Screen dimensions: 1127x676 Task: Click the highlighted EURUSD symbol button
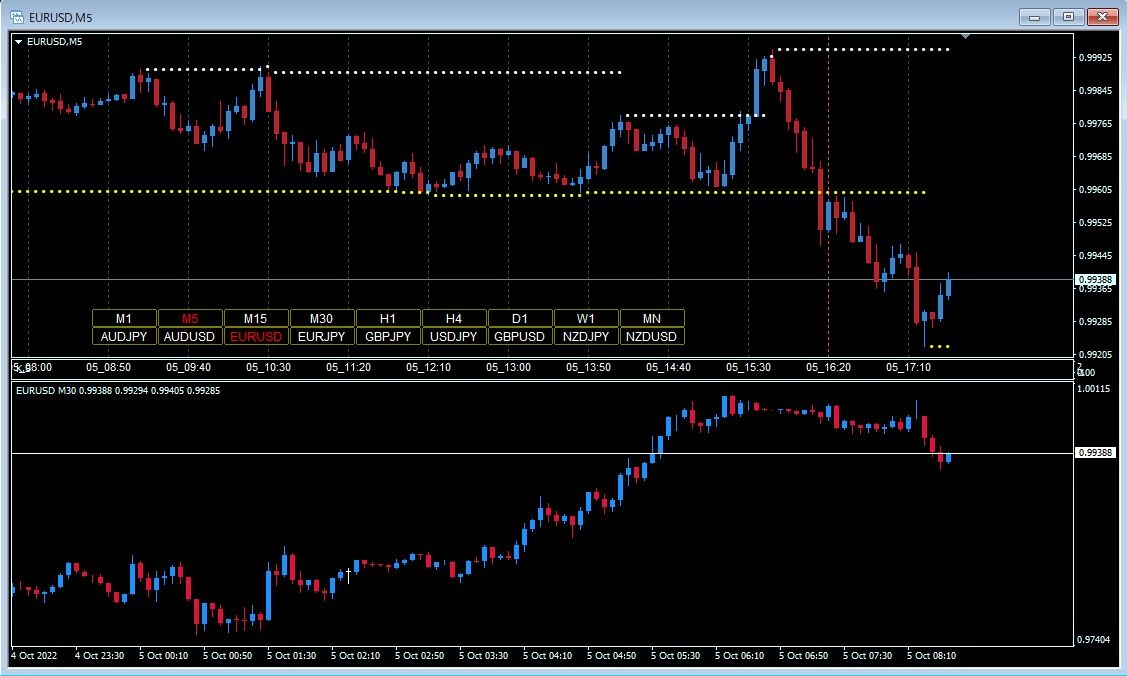pyautogui.click(x=256, y=336)
